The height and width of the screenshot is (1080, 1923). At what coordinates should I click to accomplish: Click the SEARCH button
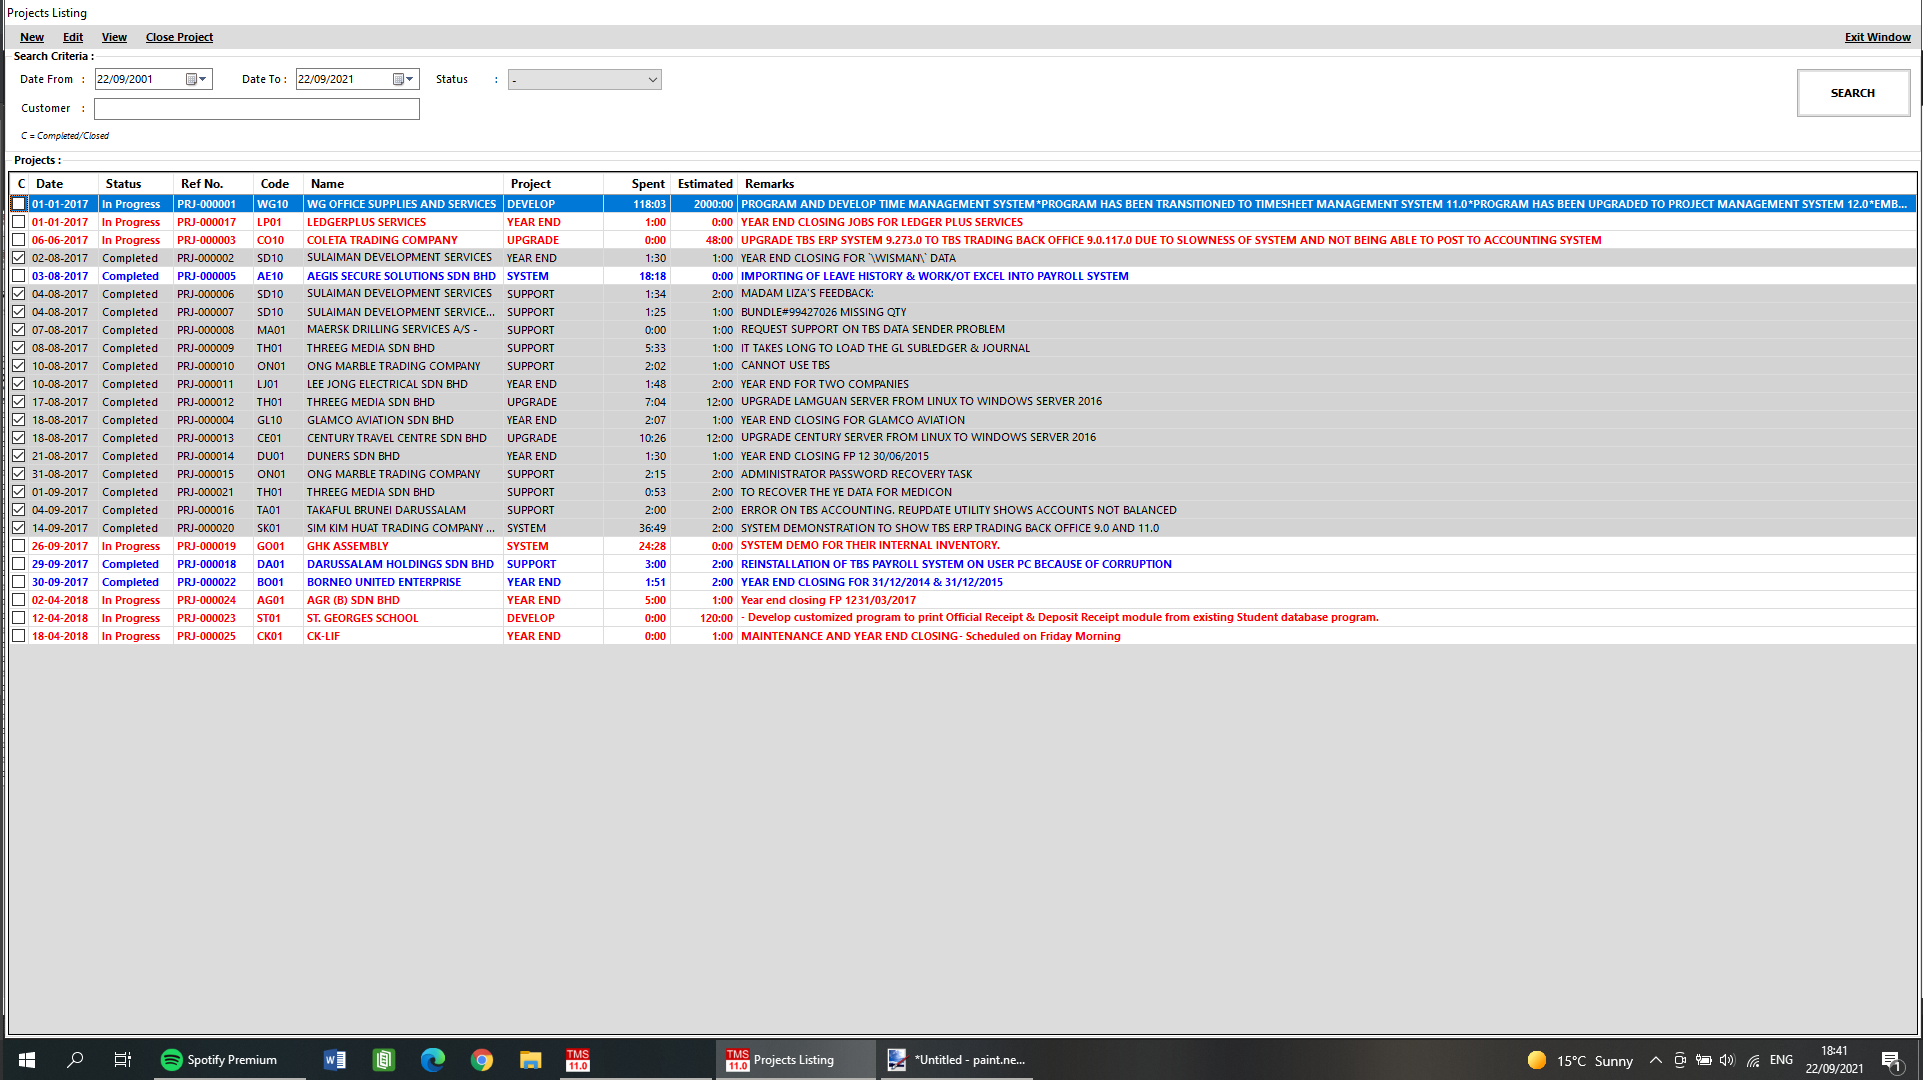tap(1853, 93)
